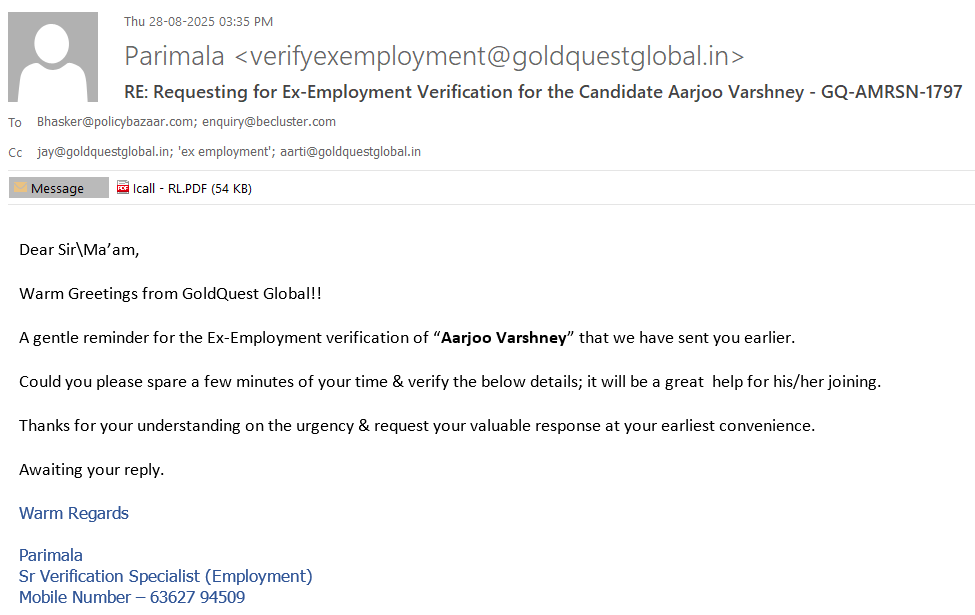Click the Warm Regards signature line

point(74,514)
